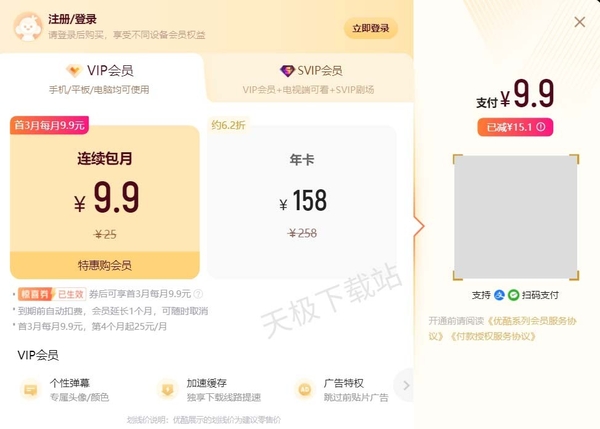Click the 广告特权 AD icon
This screenshot has height=429, width=600.
(305, 390)
